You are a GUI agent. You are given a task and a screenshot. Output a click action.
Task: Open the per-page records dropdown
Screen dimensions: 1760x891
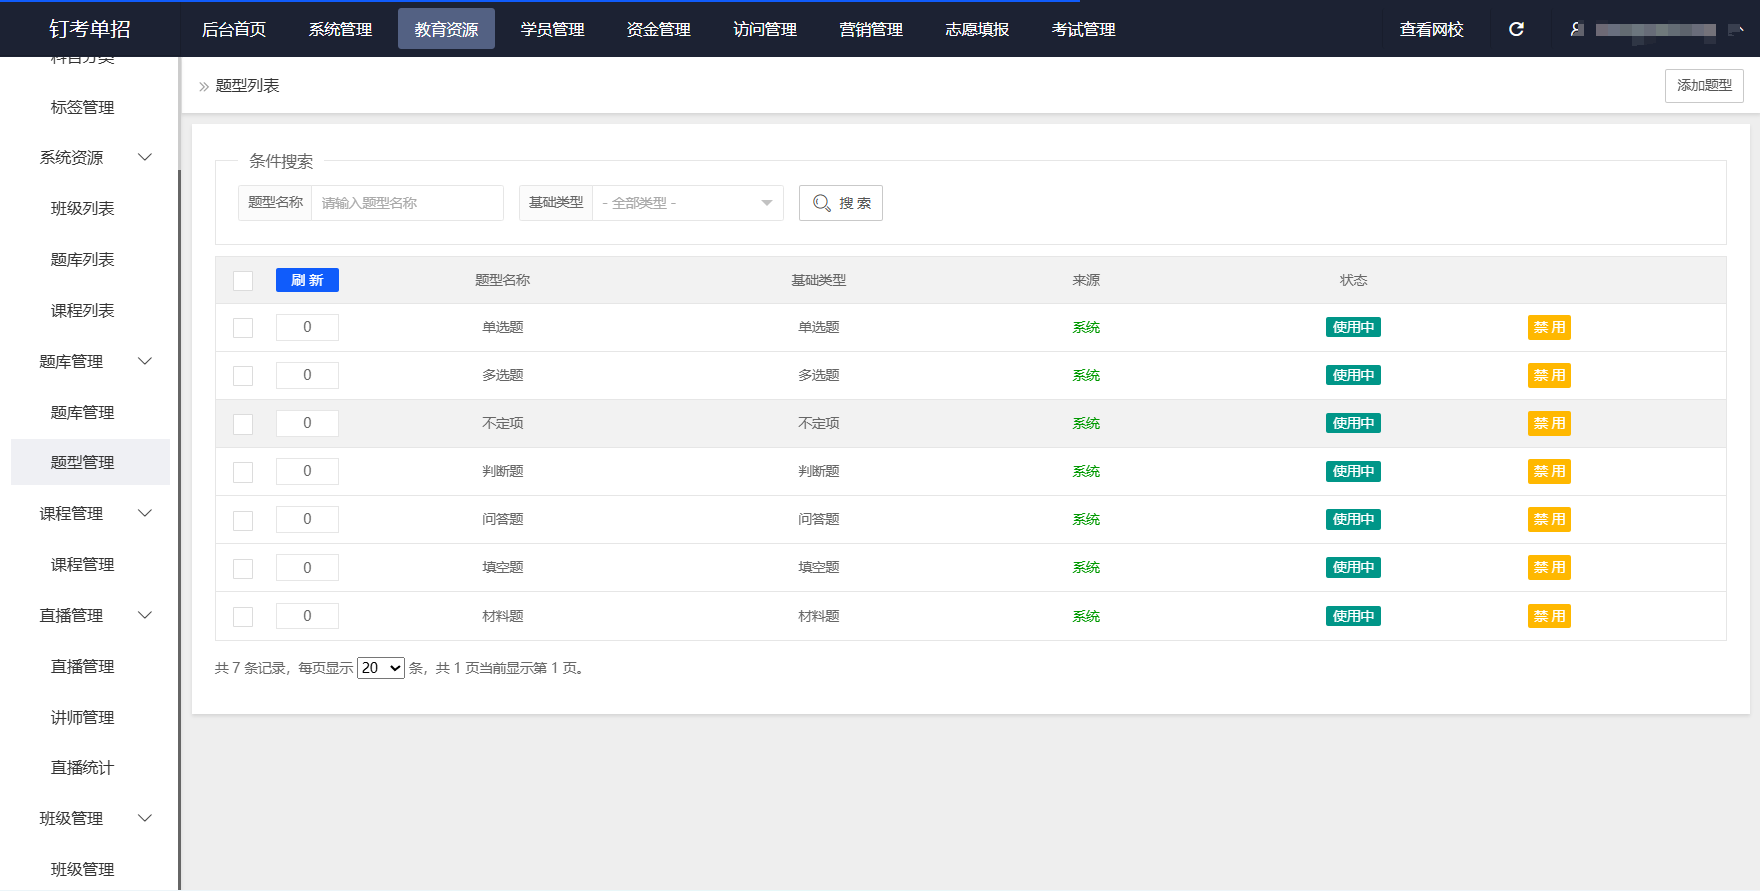click(381, 668)
